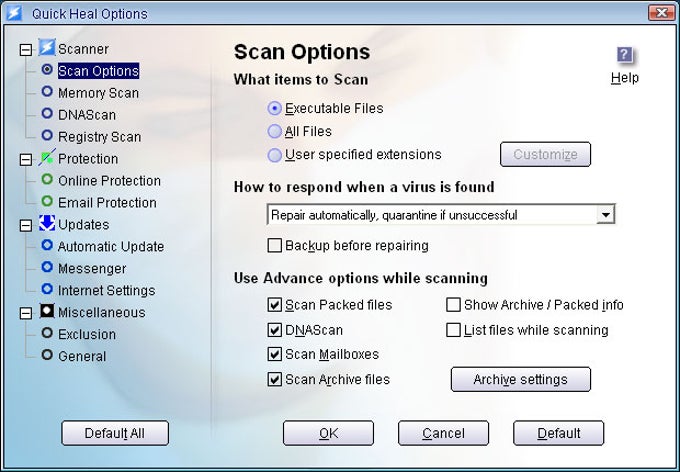The height and width of the screenshot is (472, 680).
Task: Click the Help link text
Action: click(624, 78)
